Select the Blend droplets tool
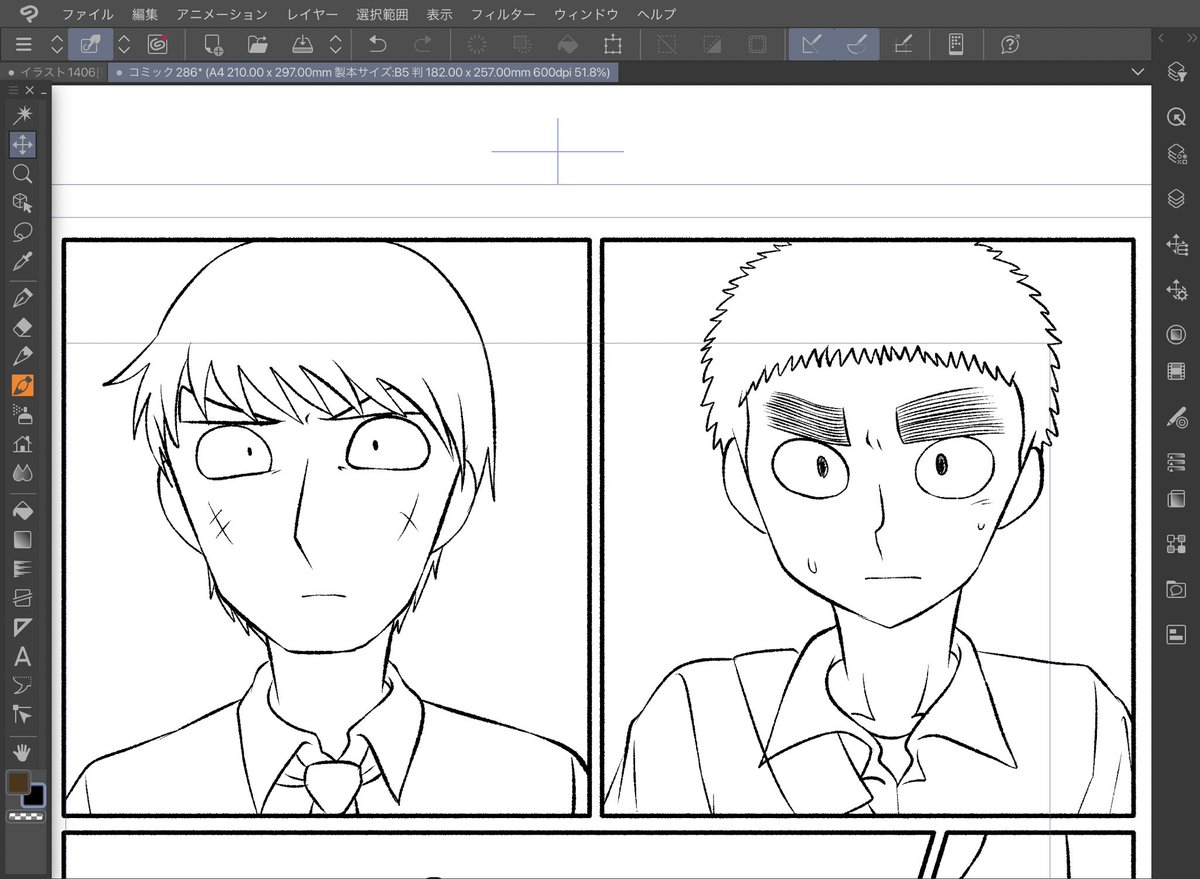Image resolution: width=1200 pixels, height=879 pixels. coord(23,473)
